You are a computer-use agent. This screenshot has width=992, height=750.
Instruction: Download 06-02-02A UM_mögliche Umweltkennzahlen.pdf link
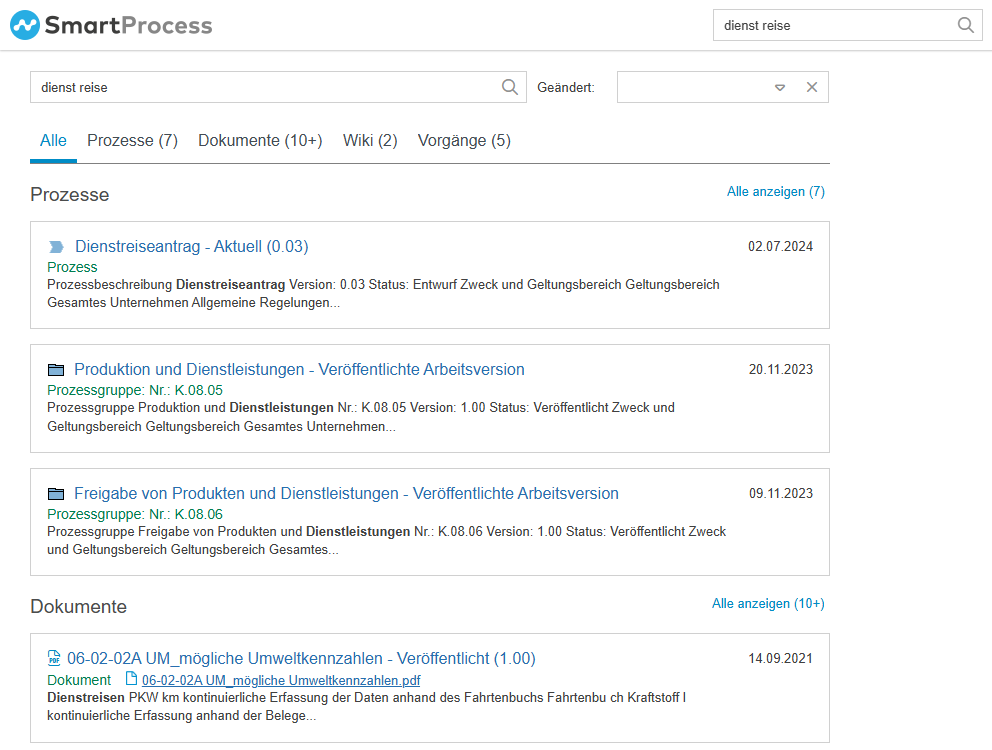(281, 680)
